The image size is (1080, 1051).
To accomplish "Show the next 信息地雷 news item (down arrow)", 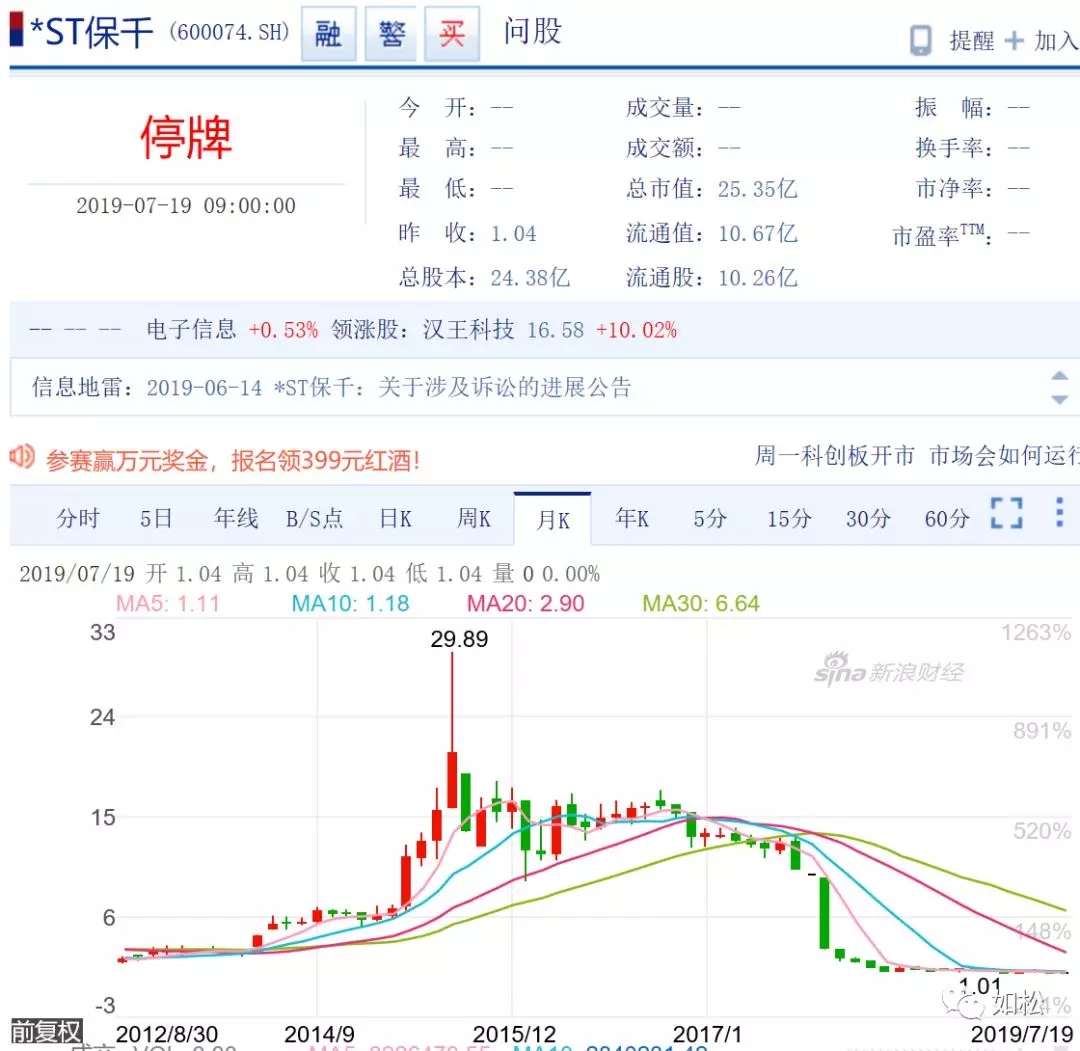I will tap(1059, 399).
